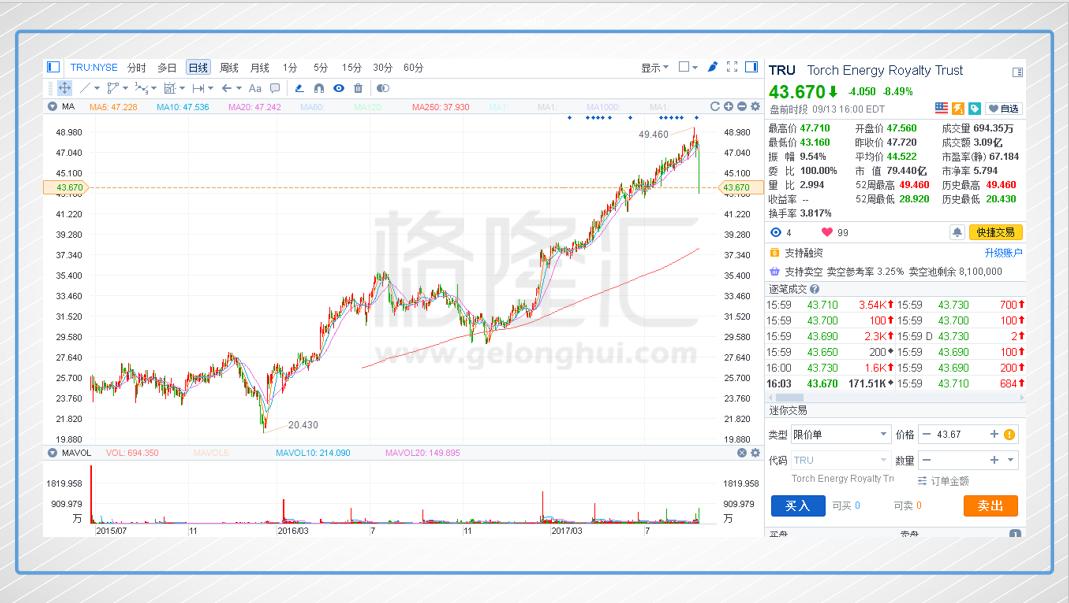
Task: Open the square layout dropdown
Action: pos(688,67)
